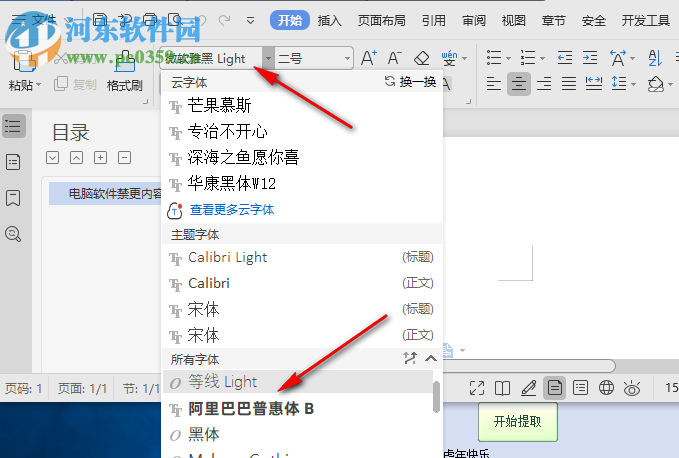The height and width of the screenshot is (458, 679).
Task: Switch to the 引用 tab
Action: (x=434, y=20)
